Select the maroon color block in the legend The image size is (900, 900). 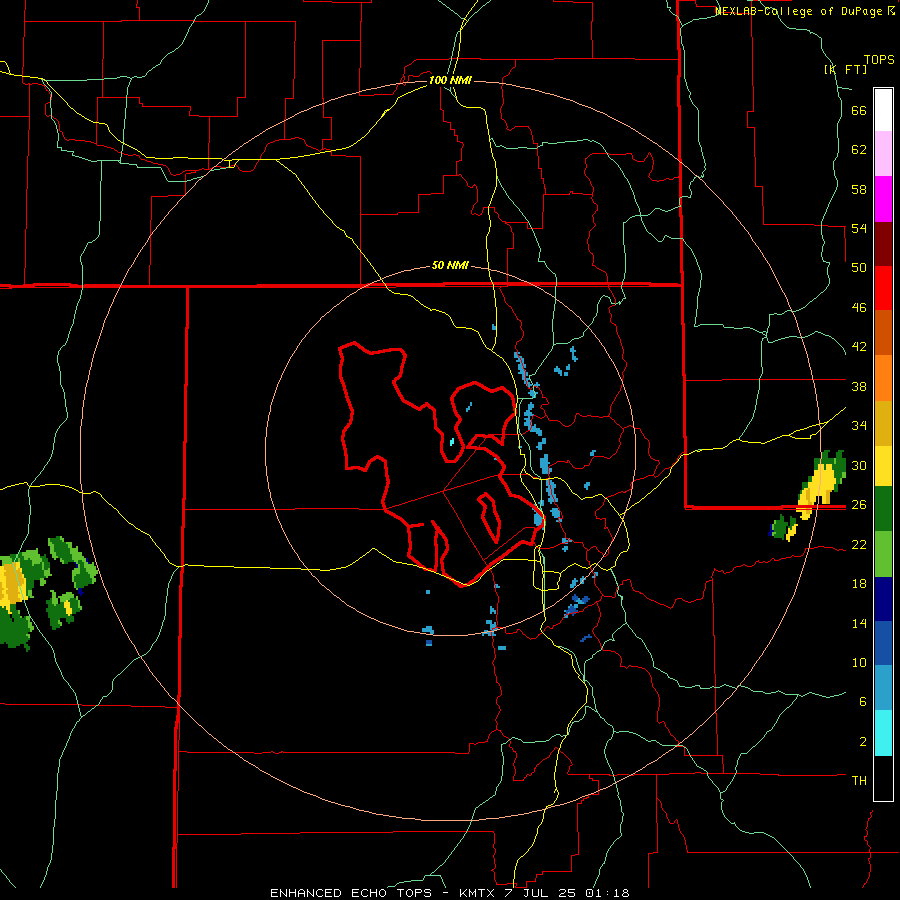[x=883, y=244]
